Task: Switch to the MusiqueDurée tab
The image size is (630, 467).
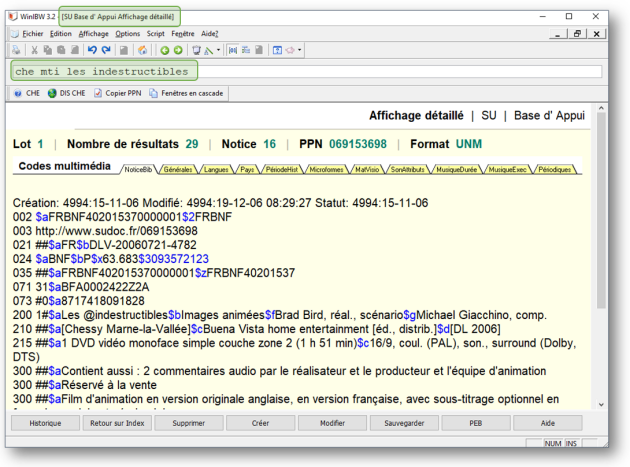Action: click(x=456, y=170)
